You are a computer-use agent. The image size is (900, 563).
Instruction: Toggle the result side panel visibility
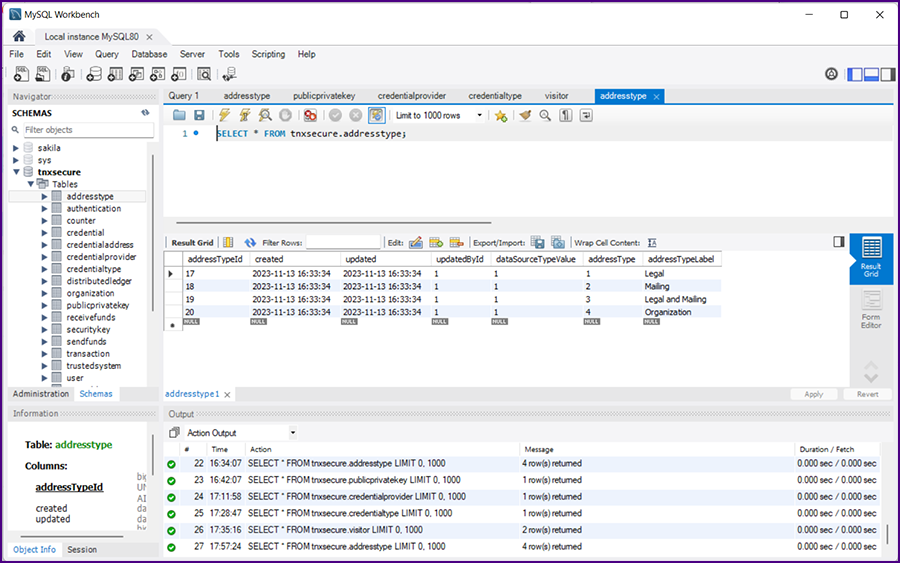(x=839, y=242)
